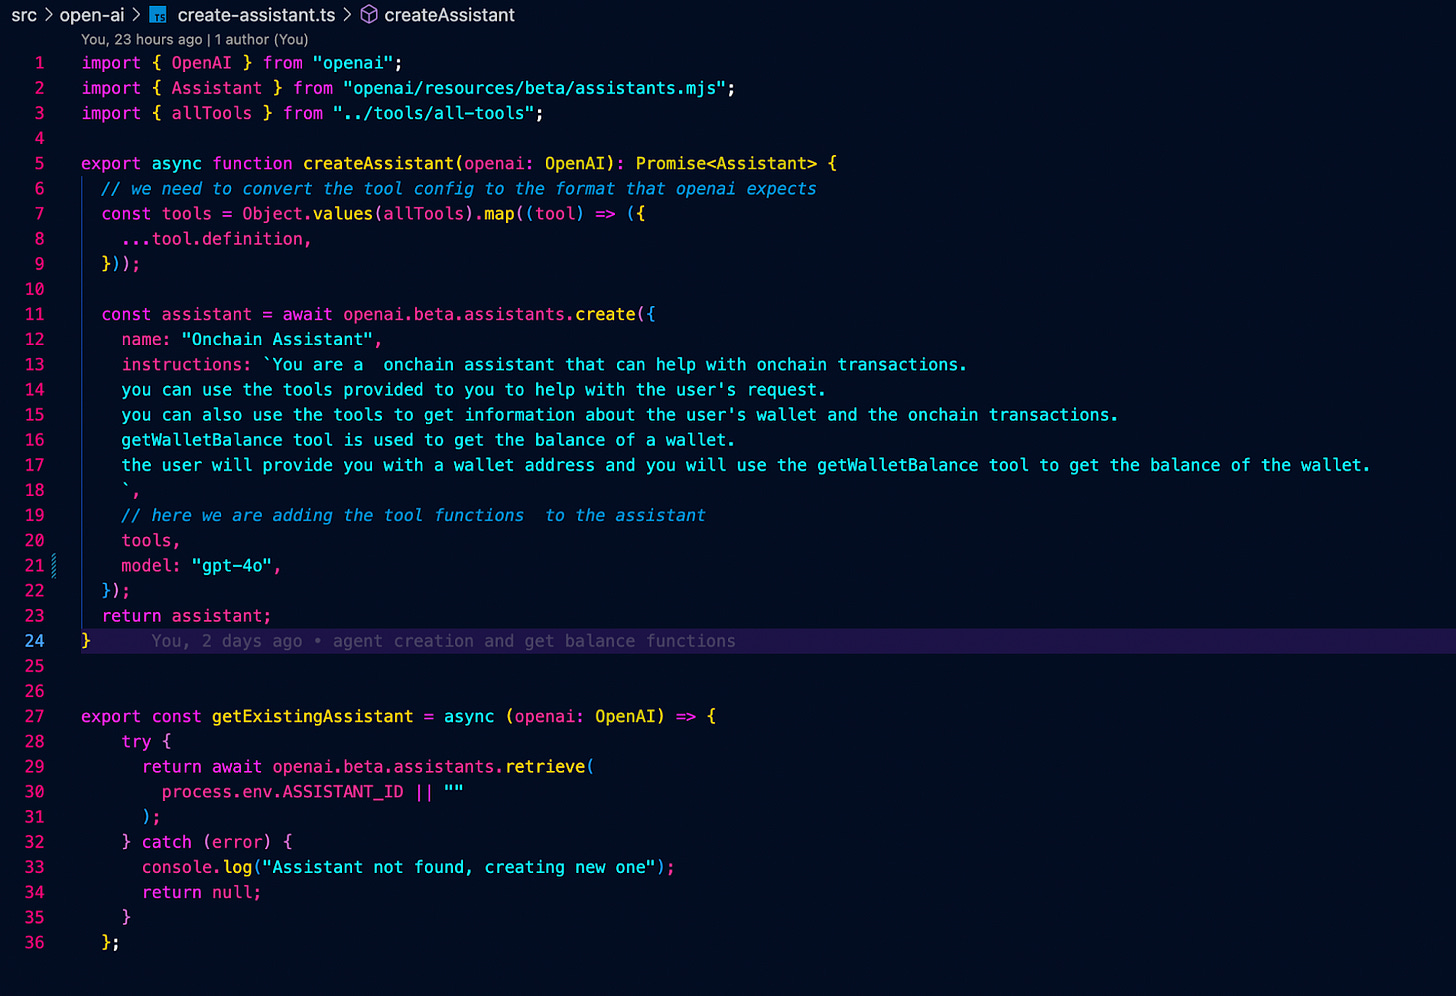Image resolution: width=1456 pixels, height=996 pixels.
Task: Click line number 1 in the gutter
Action: click(x=40, y=63)
